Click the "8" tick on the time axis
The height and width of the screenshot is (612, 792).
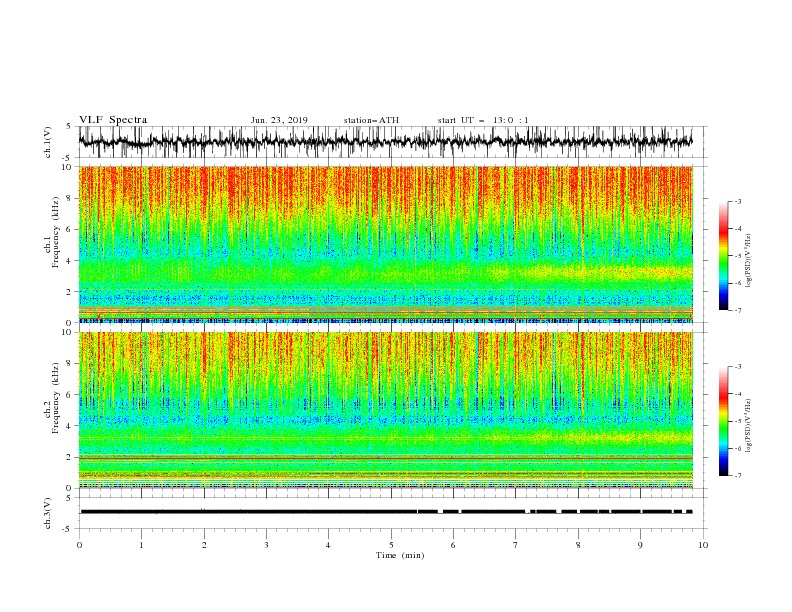(578, 545)
